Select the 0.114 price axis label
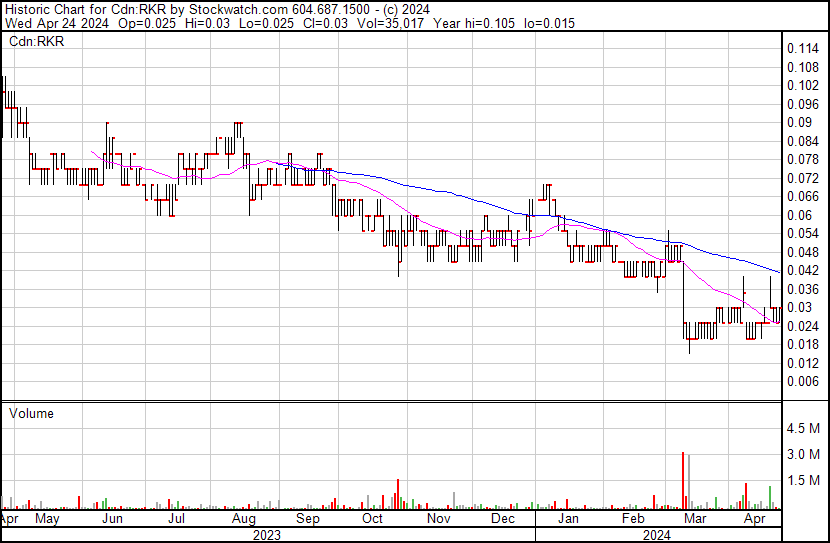Viewport: 830px width, 543px height. click(x=802, y=49)
